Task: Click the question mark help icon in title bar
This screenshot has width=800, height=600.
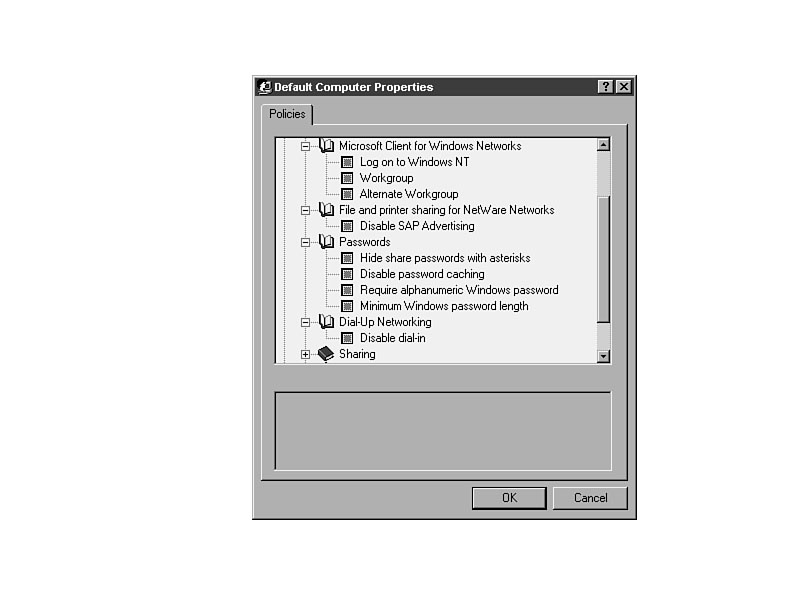Action: click(605, 87)
